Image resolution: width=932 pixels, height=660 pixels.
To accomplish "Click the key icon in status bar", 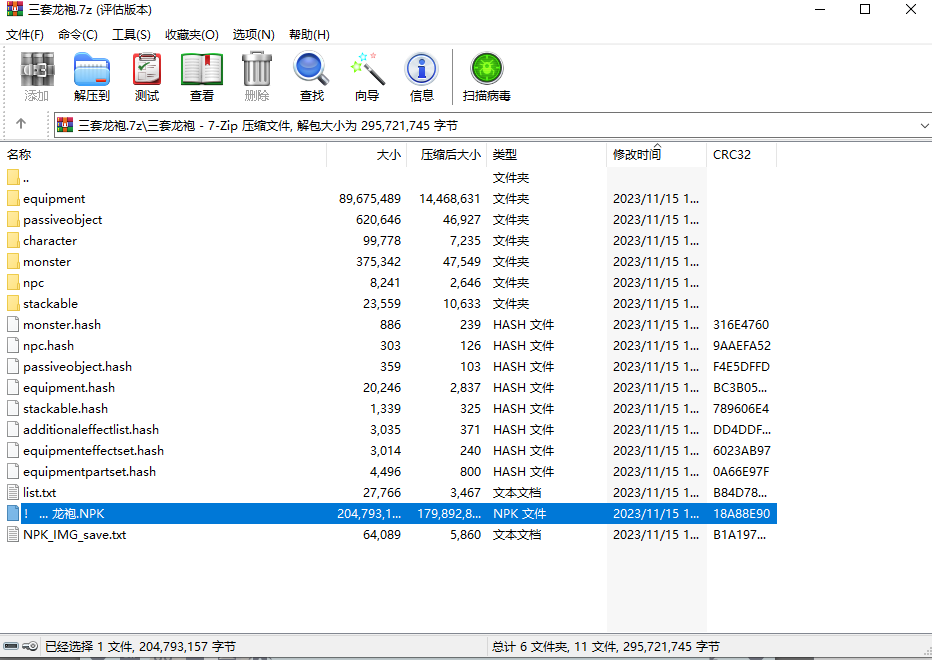I will coord(30,646).
